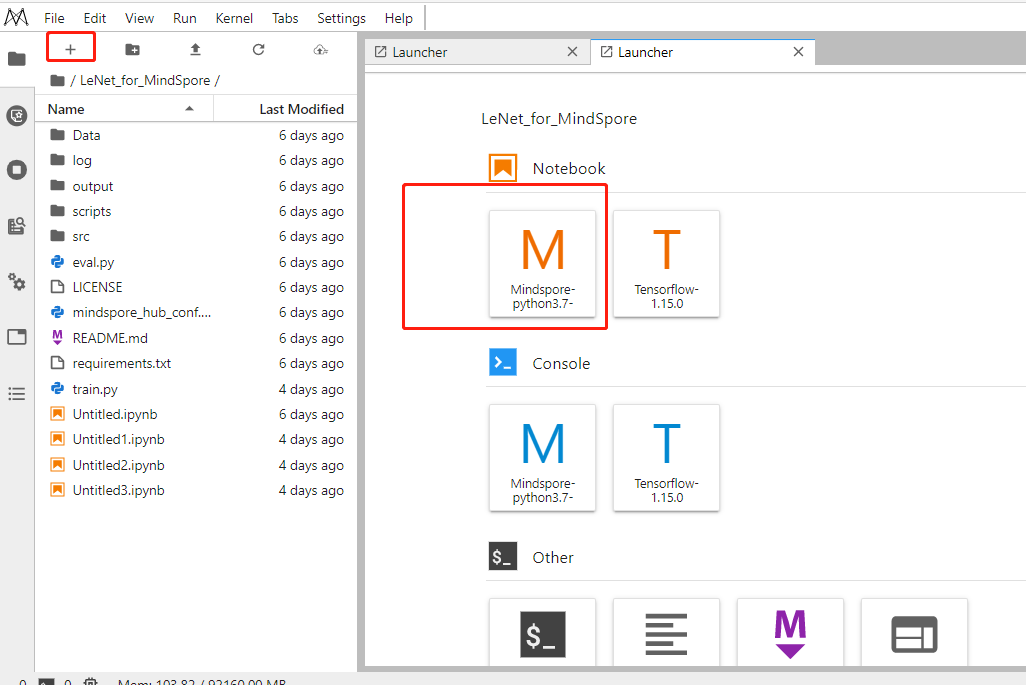Screen dimensions: 1026x685
Task: Click the cloud upload icon in file toolbar
Action: tap(321, 50)
